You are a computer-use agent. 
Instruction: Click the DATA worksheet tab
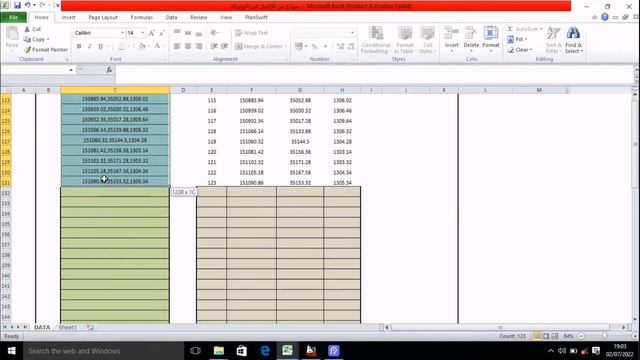tap(42, 327)
